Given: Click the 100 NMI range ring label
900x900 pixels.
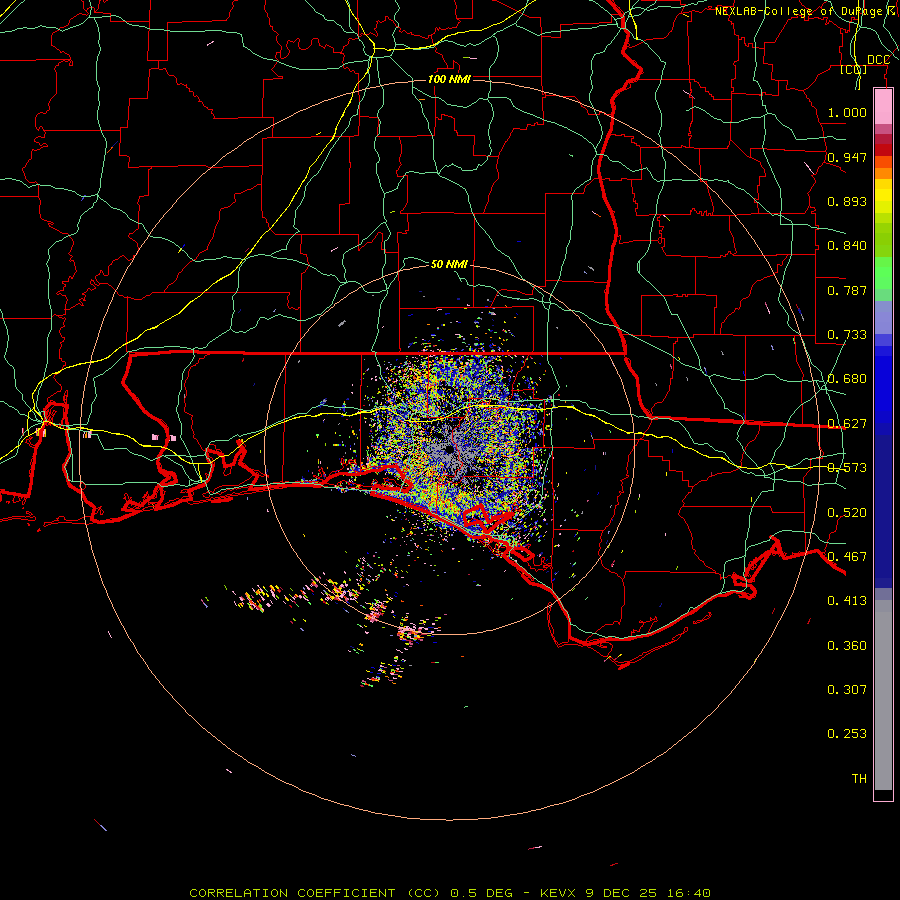Looking at the screenshot, I should tap(449, 79).
